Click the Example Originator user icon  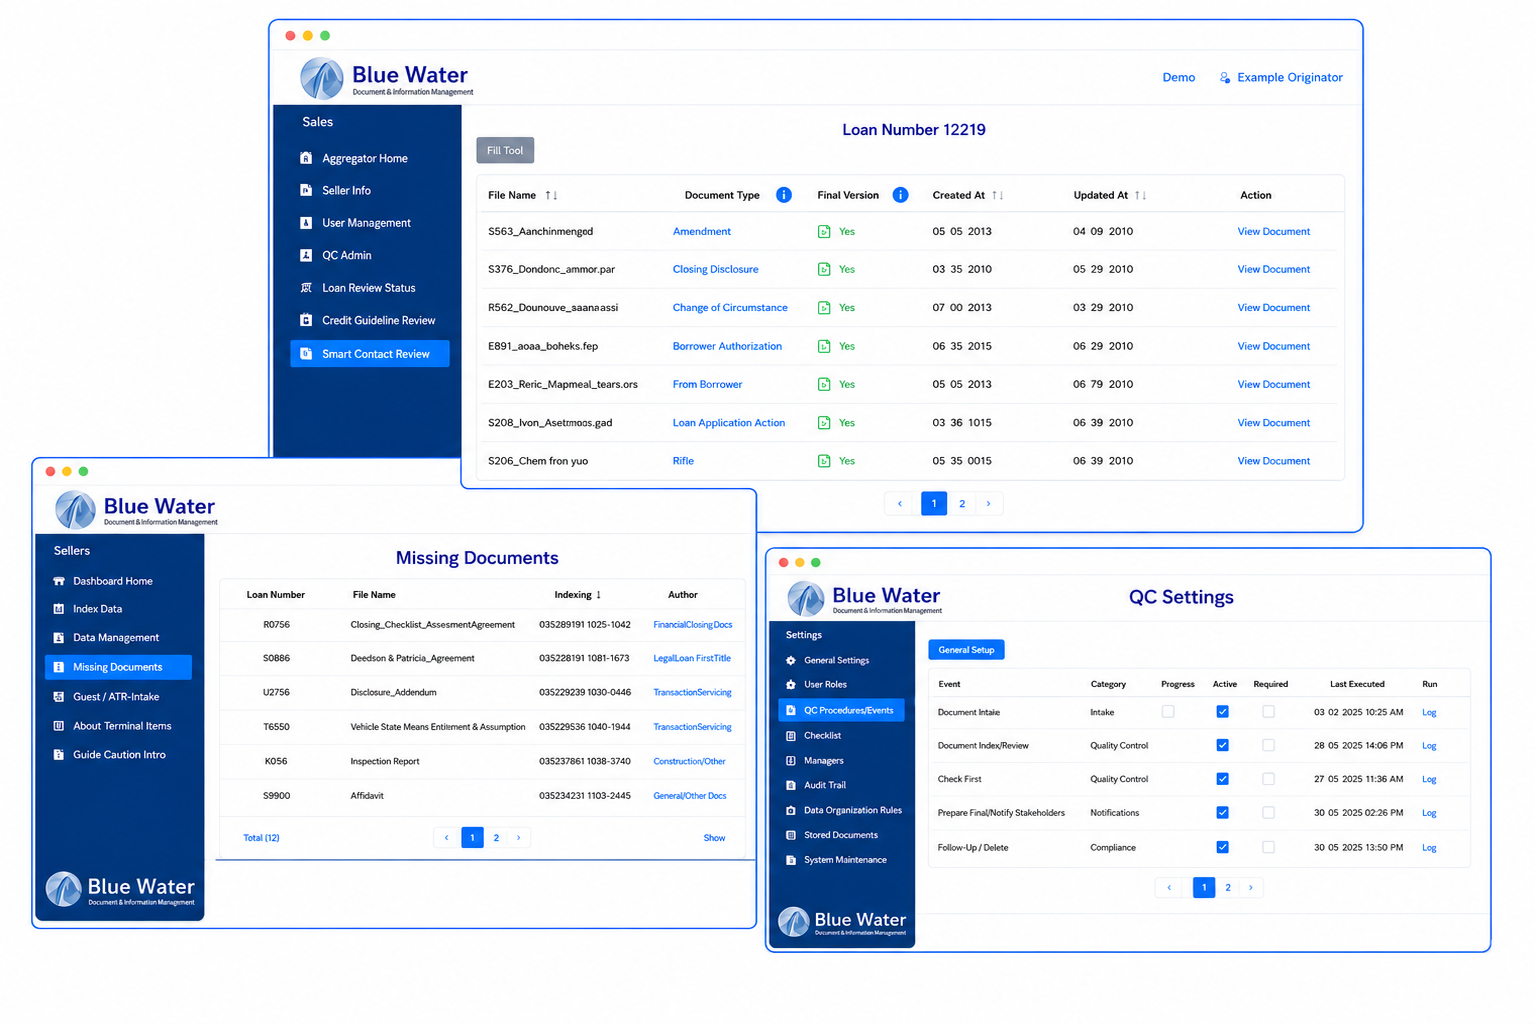(1225, 77)
